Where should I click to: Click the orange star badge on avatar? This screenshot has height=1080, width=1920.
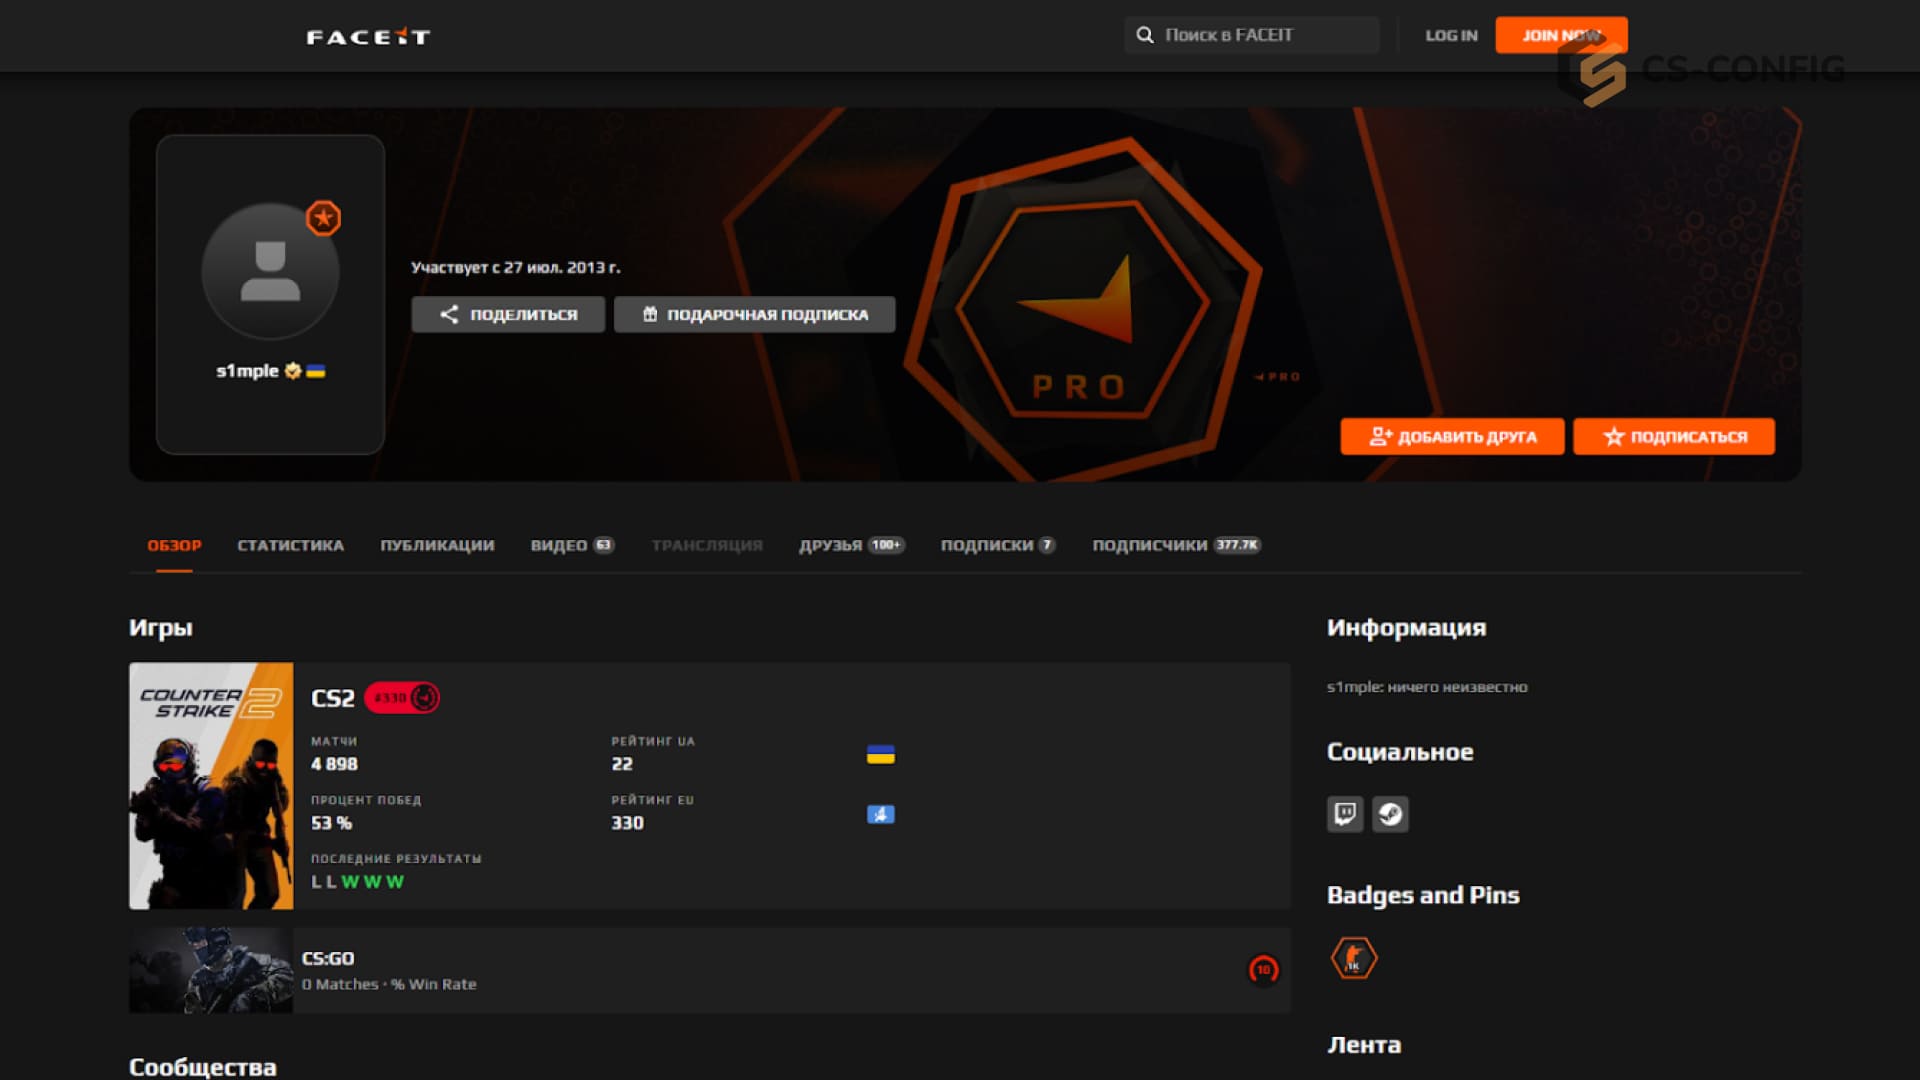click(323, 218)
